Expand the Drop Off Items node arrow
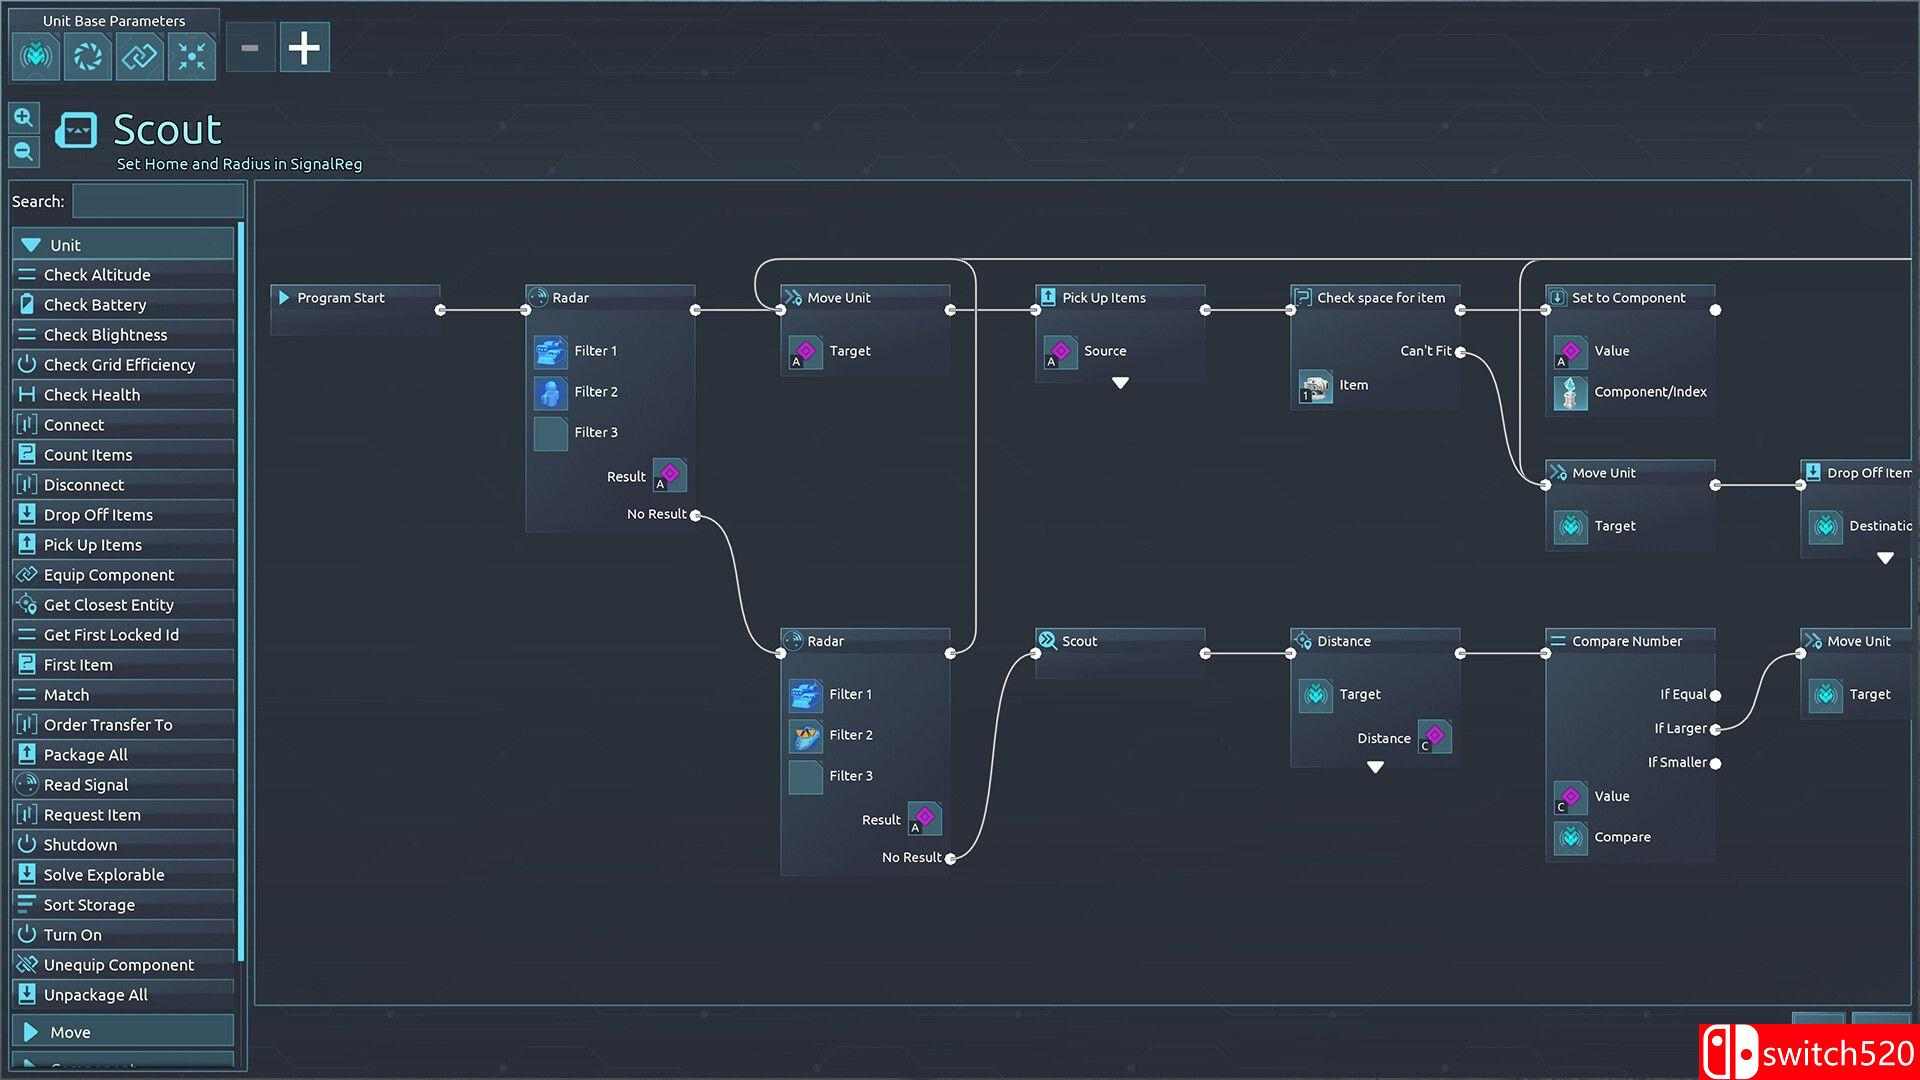Screen dimensions: 1920x1080 pos(1885,558)
